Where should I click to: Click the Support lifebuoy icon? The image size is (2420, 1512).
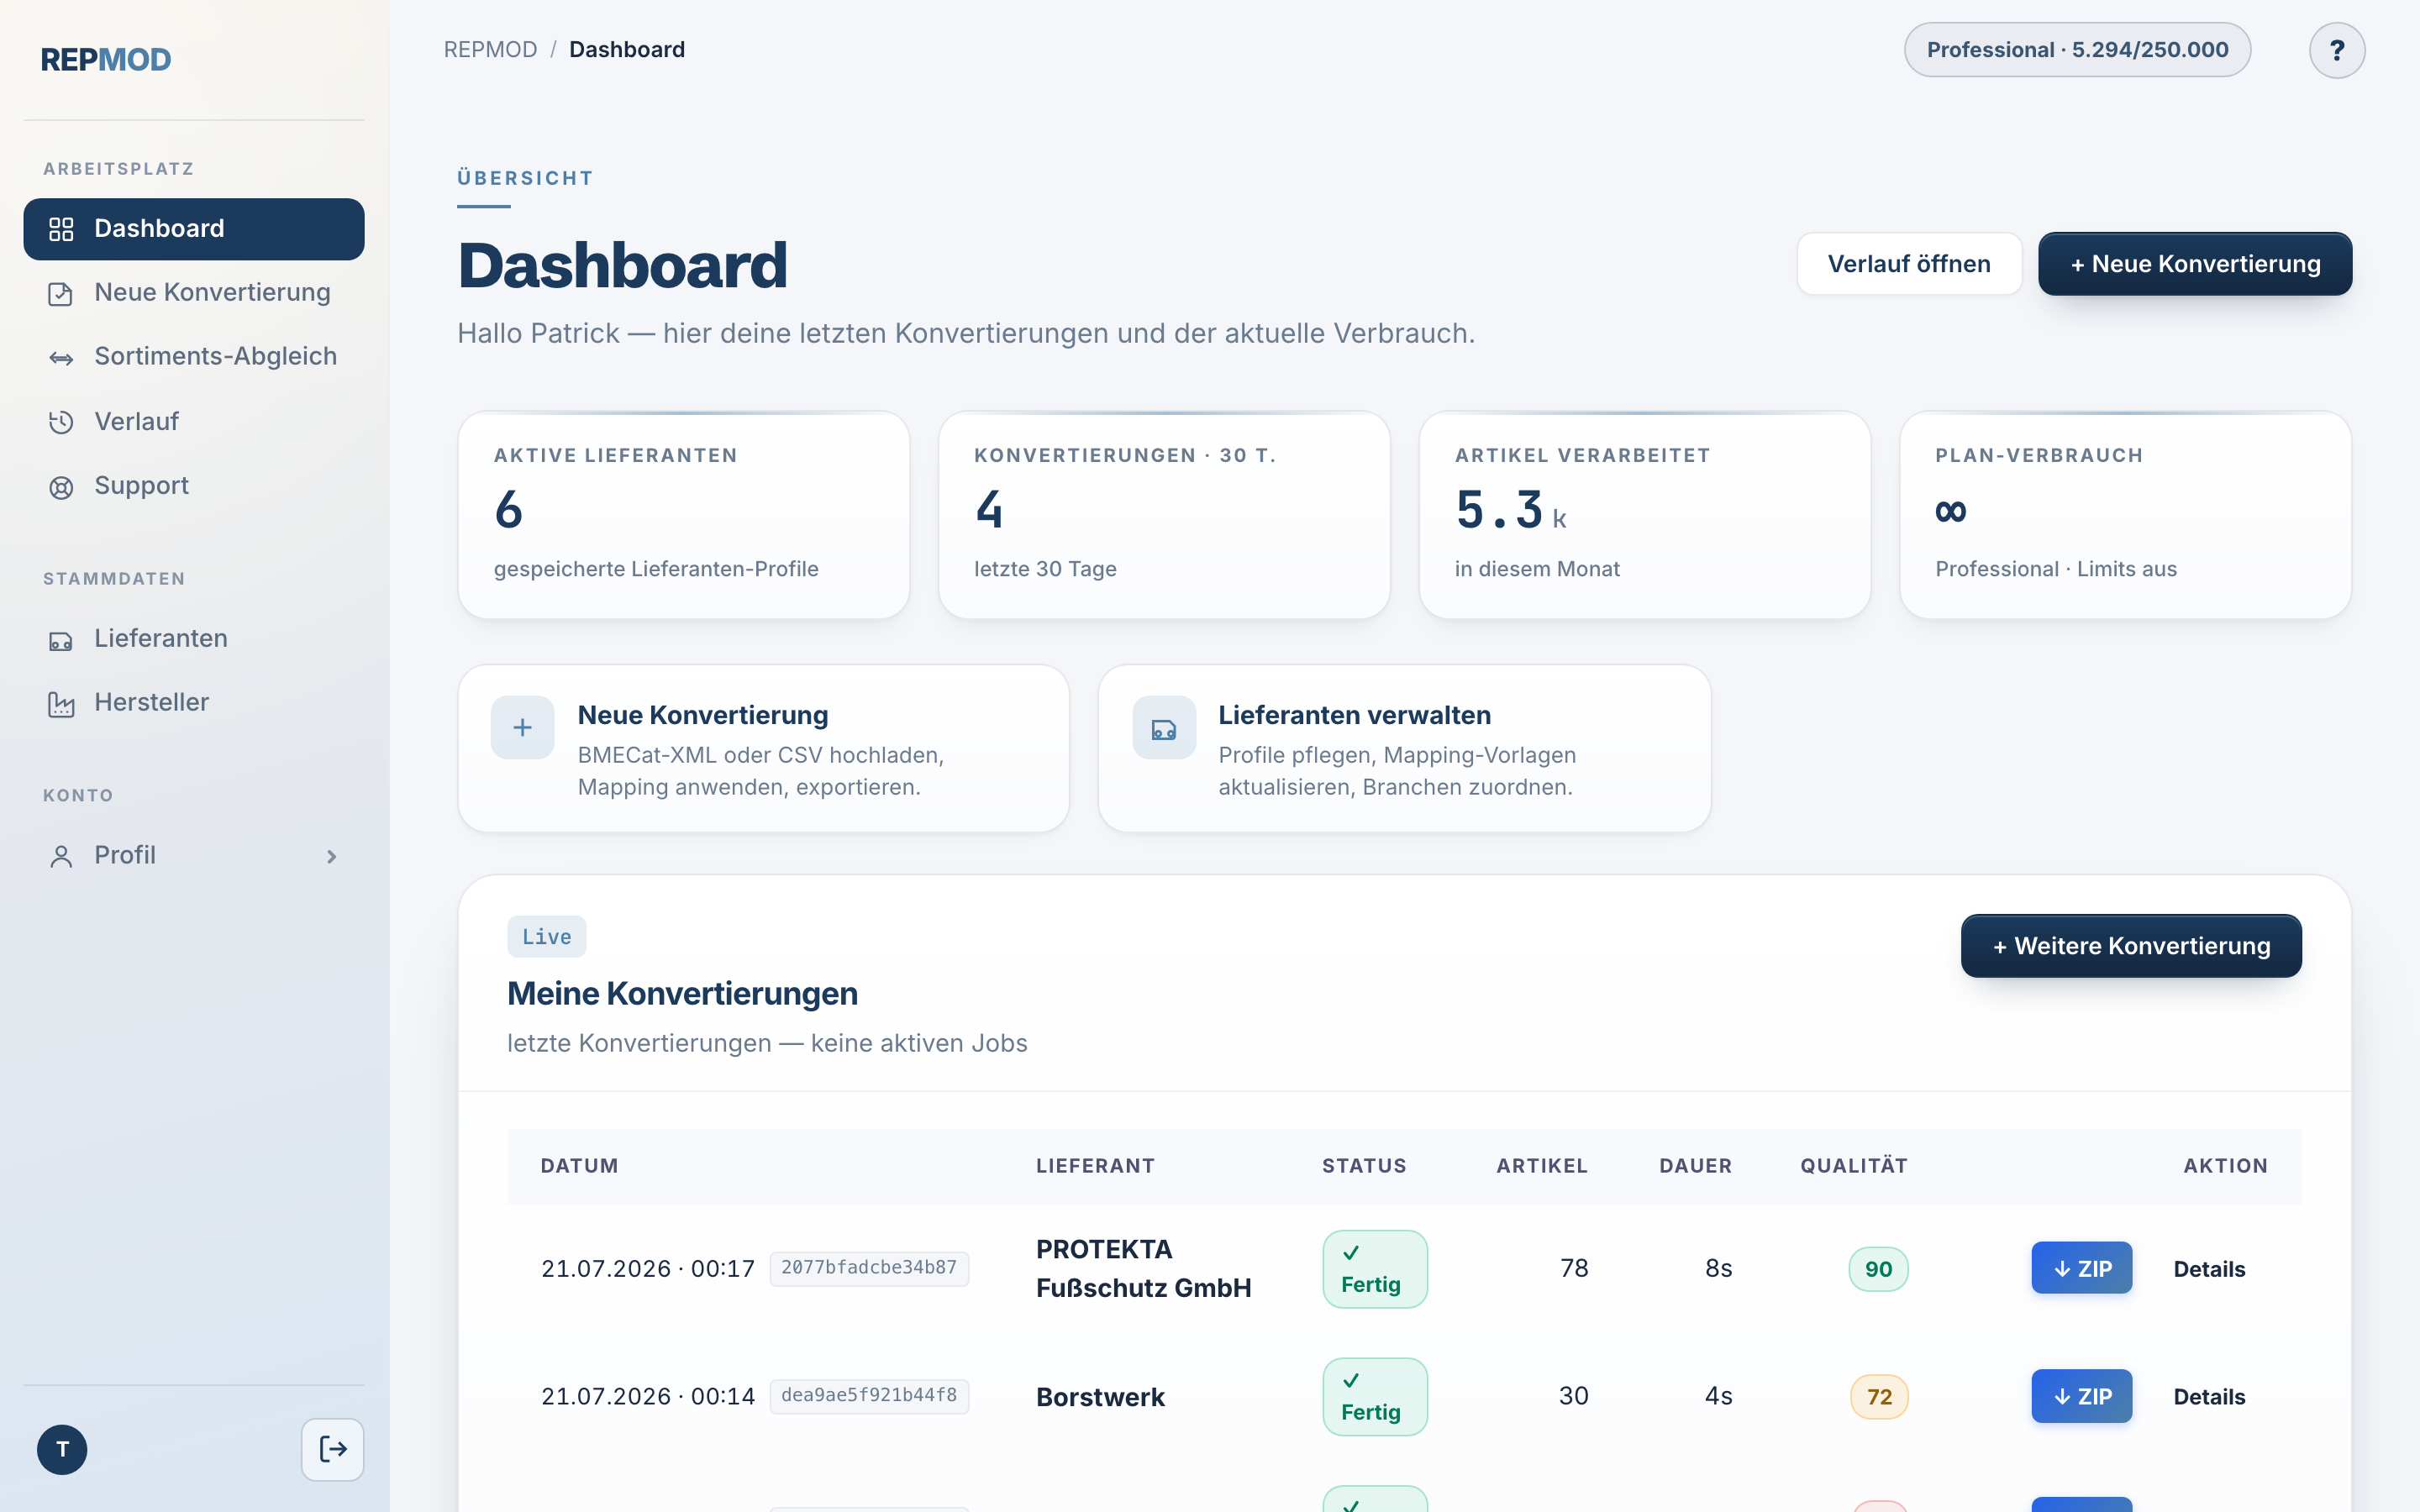tap(61, 487)
